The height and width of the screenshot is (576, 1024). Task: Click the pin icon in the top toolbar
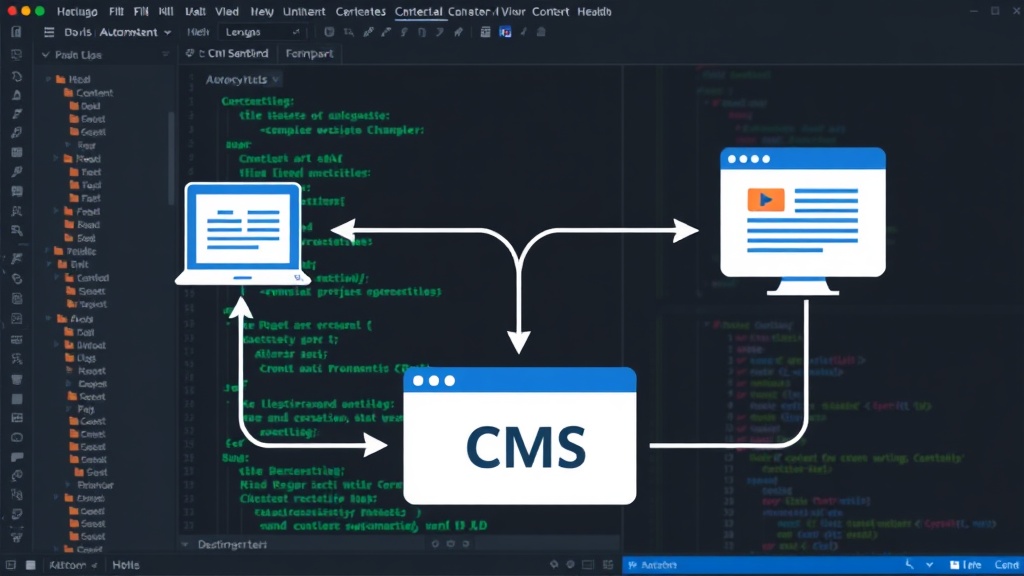coord(458,32)
